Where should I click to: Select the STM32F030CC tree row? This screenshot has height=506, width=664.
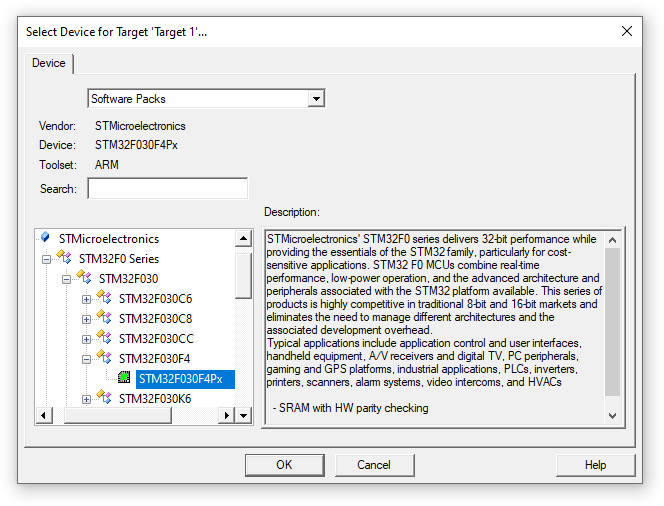tap(156, 339)
